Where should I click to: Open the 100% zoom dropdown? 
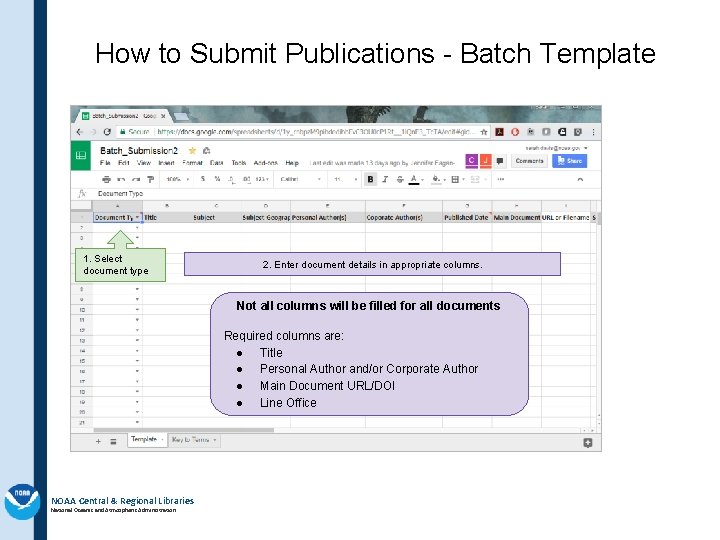[x=177, y=179]
